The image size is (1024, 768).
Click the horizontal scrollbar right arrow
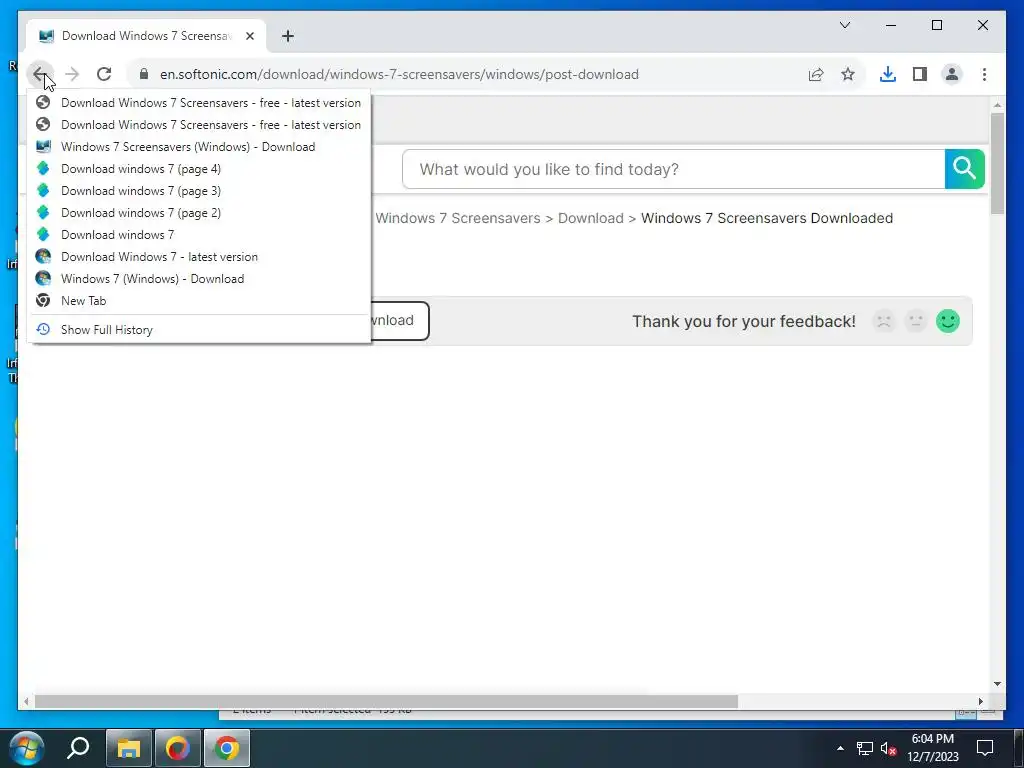(x=980, y=701)
